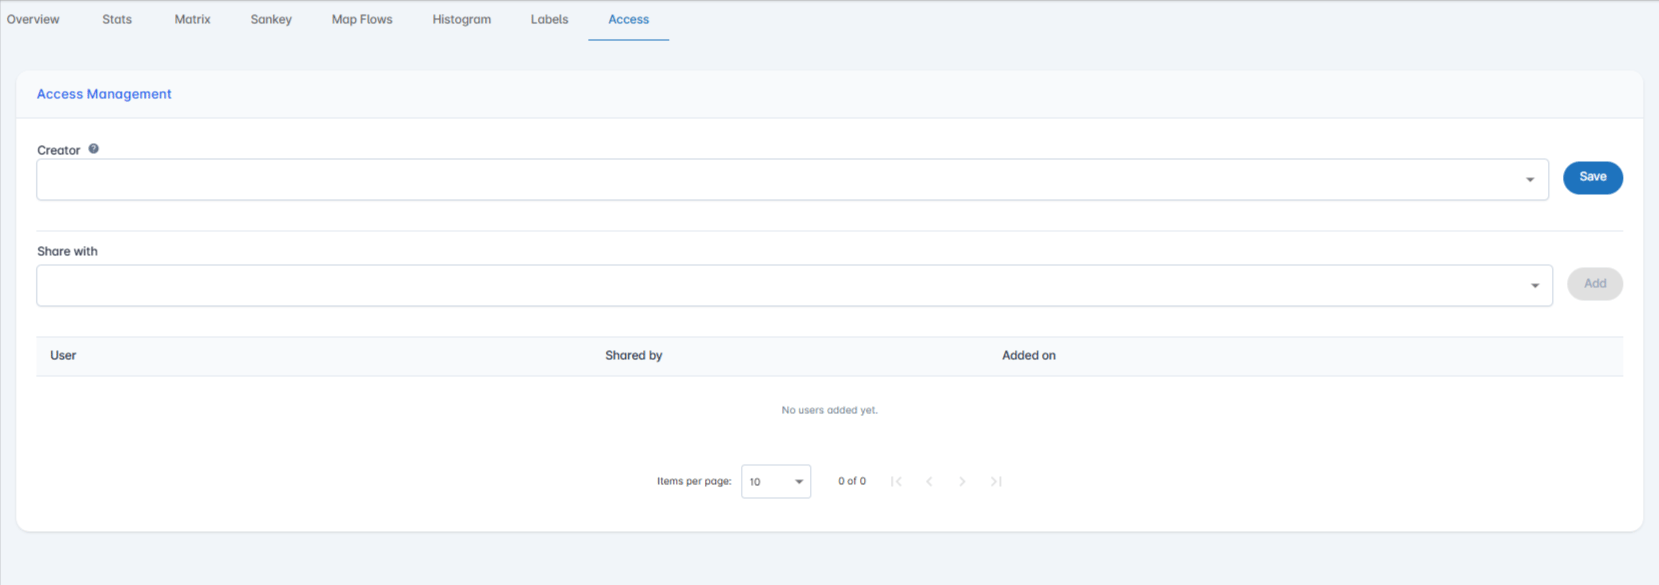Viewport: 1659px width, 585px height.
Task: Click the User column header
Action: 63,355
